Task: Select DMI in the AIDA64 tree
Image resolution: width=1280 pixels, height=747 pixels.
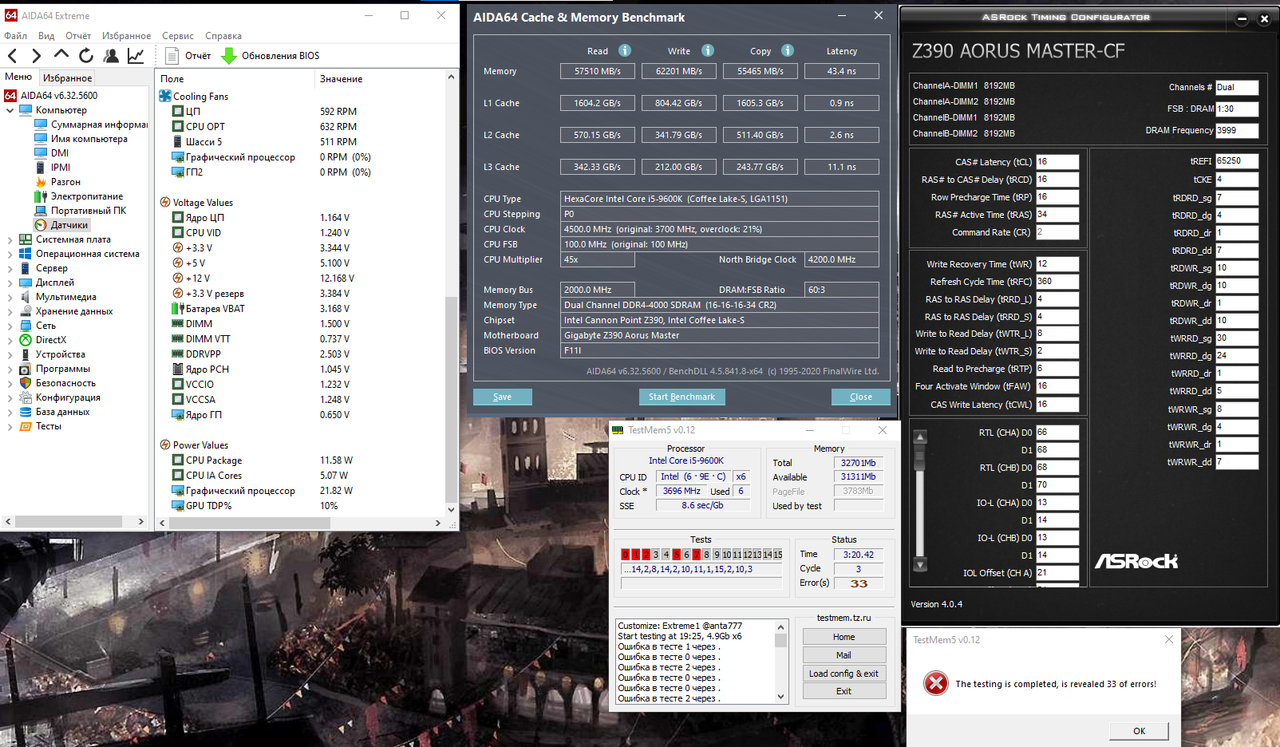Action: point(52,153)
